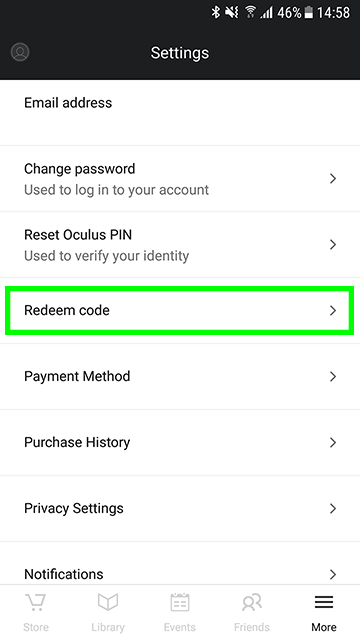Tap the Wi-Fi status icon

(x=251, y=12)
